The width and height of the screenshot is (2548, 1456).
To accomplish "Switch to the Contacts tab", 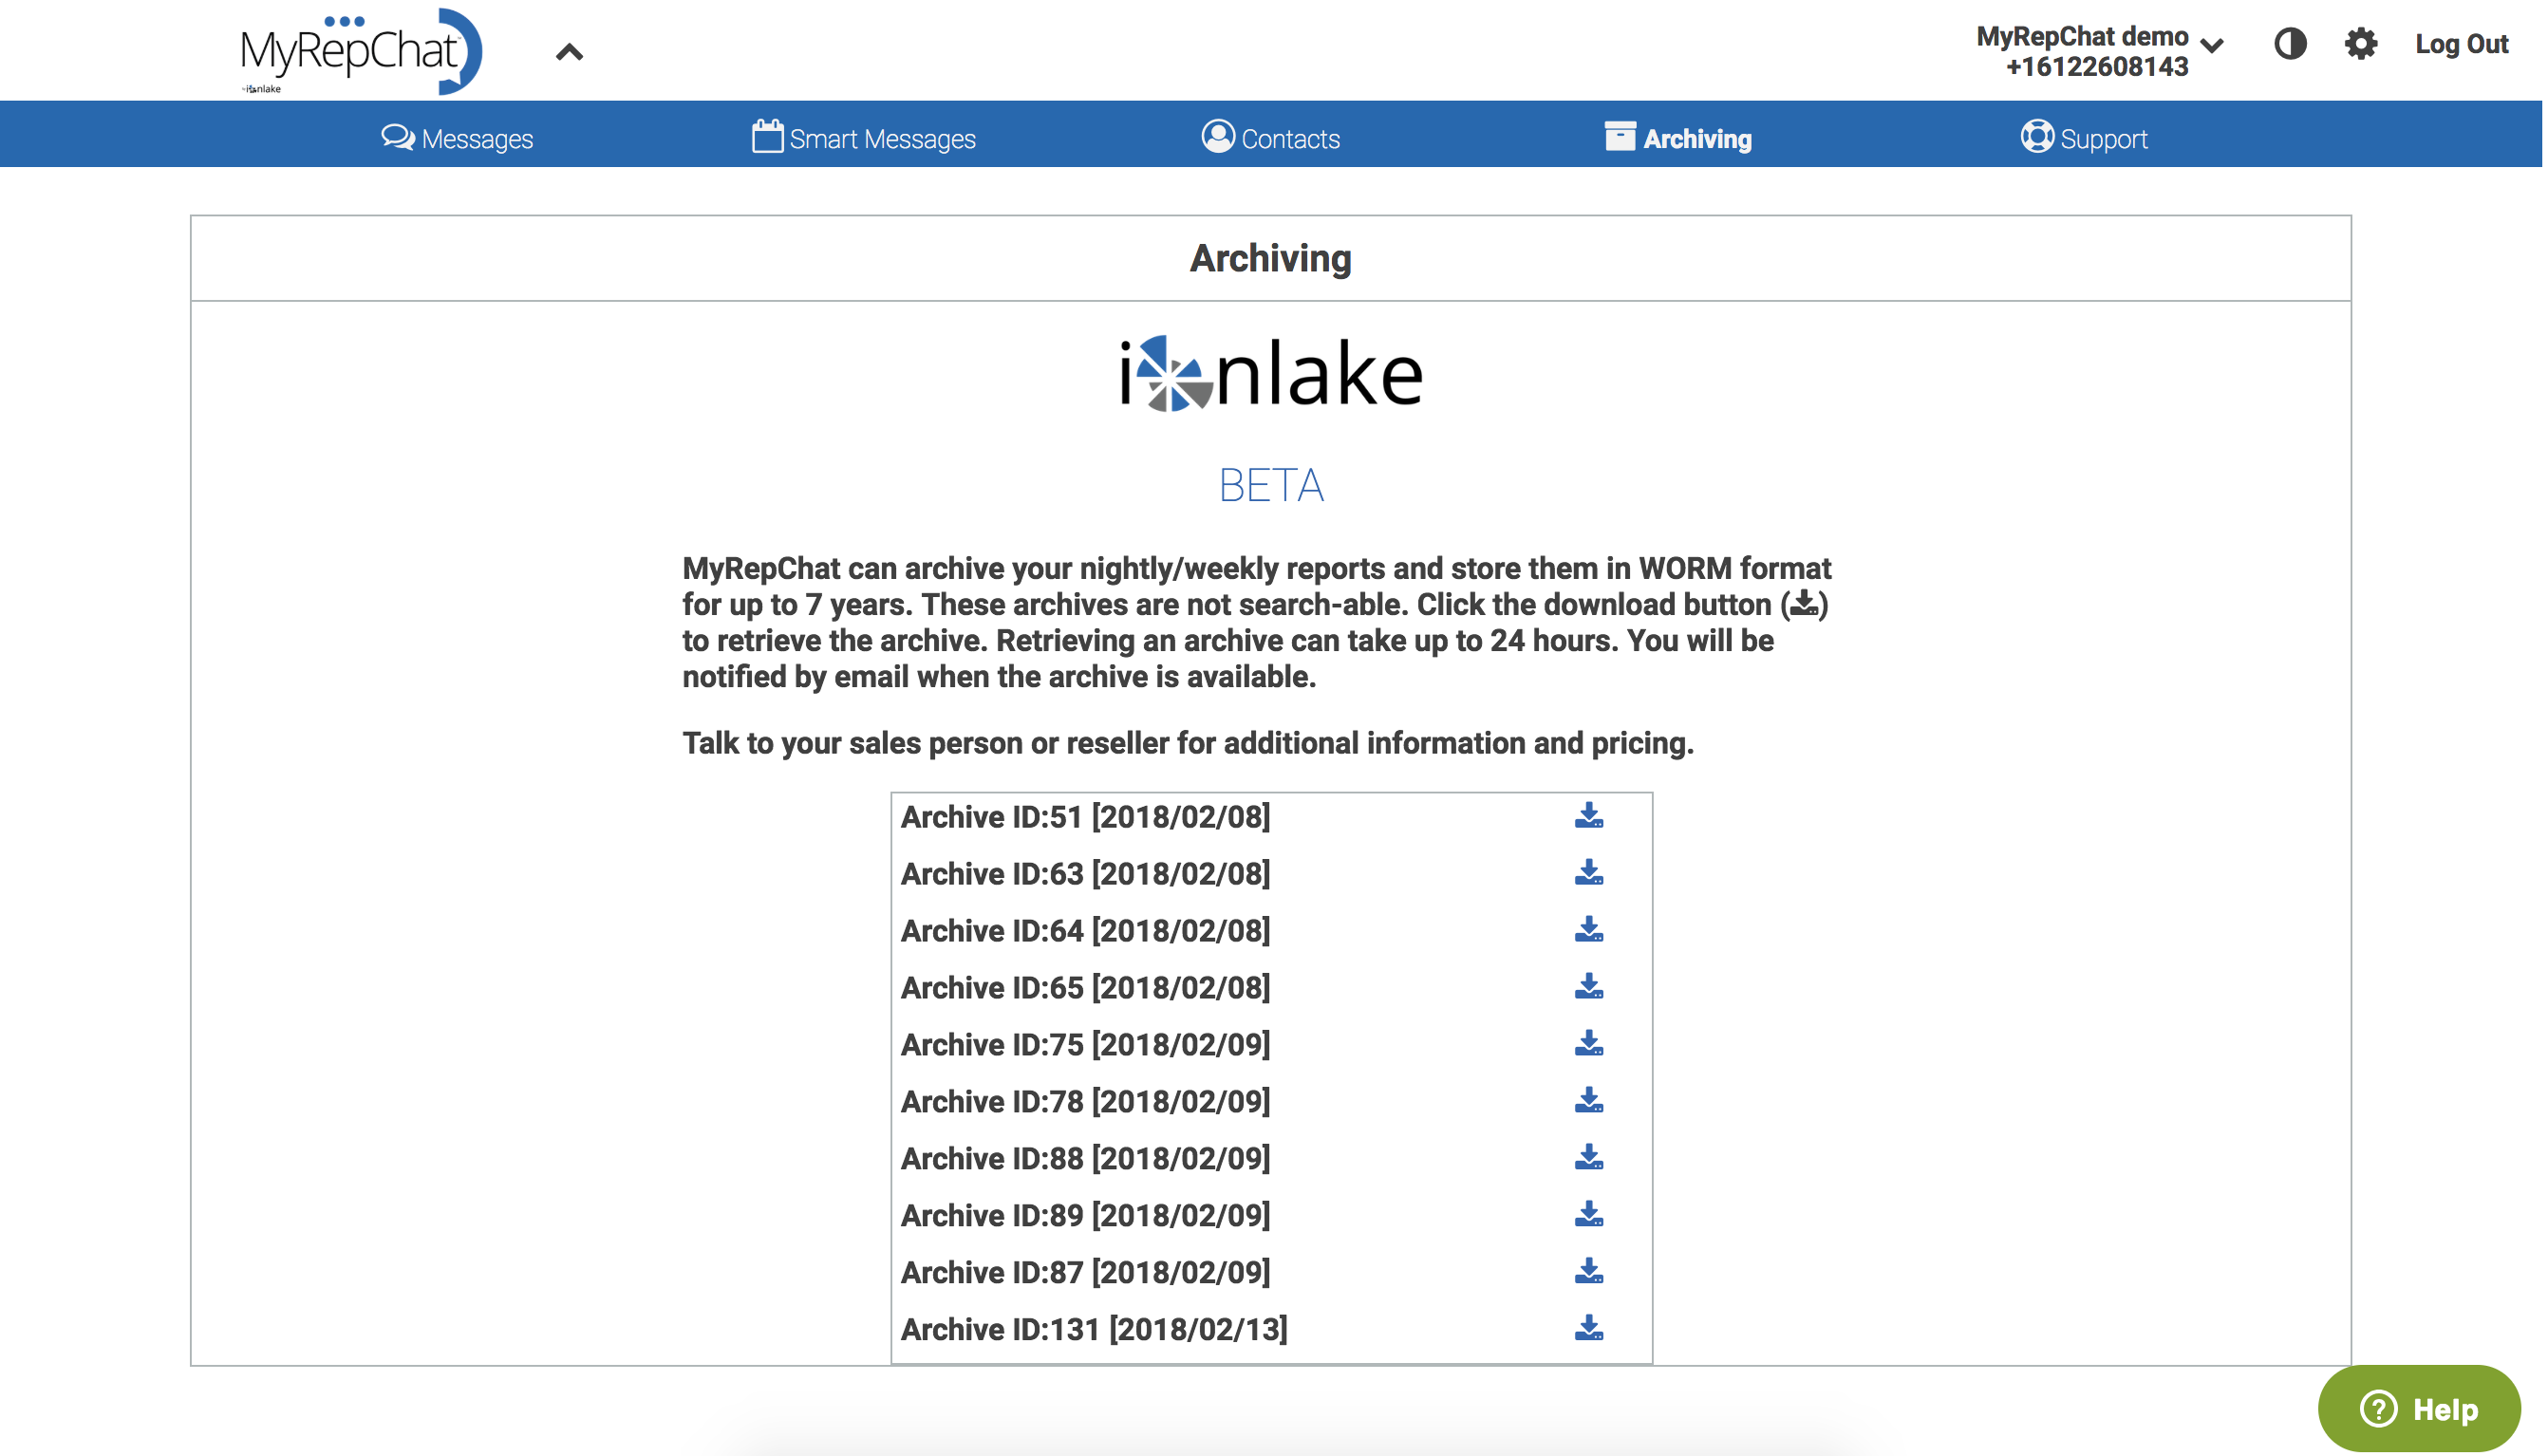I will [1272, 138].
